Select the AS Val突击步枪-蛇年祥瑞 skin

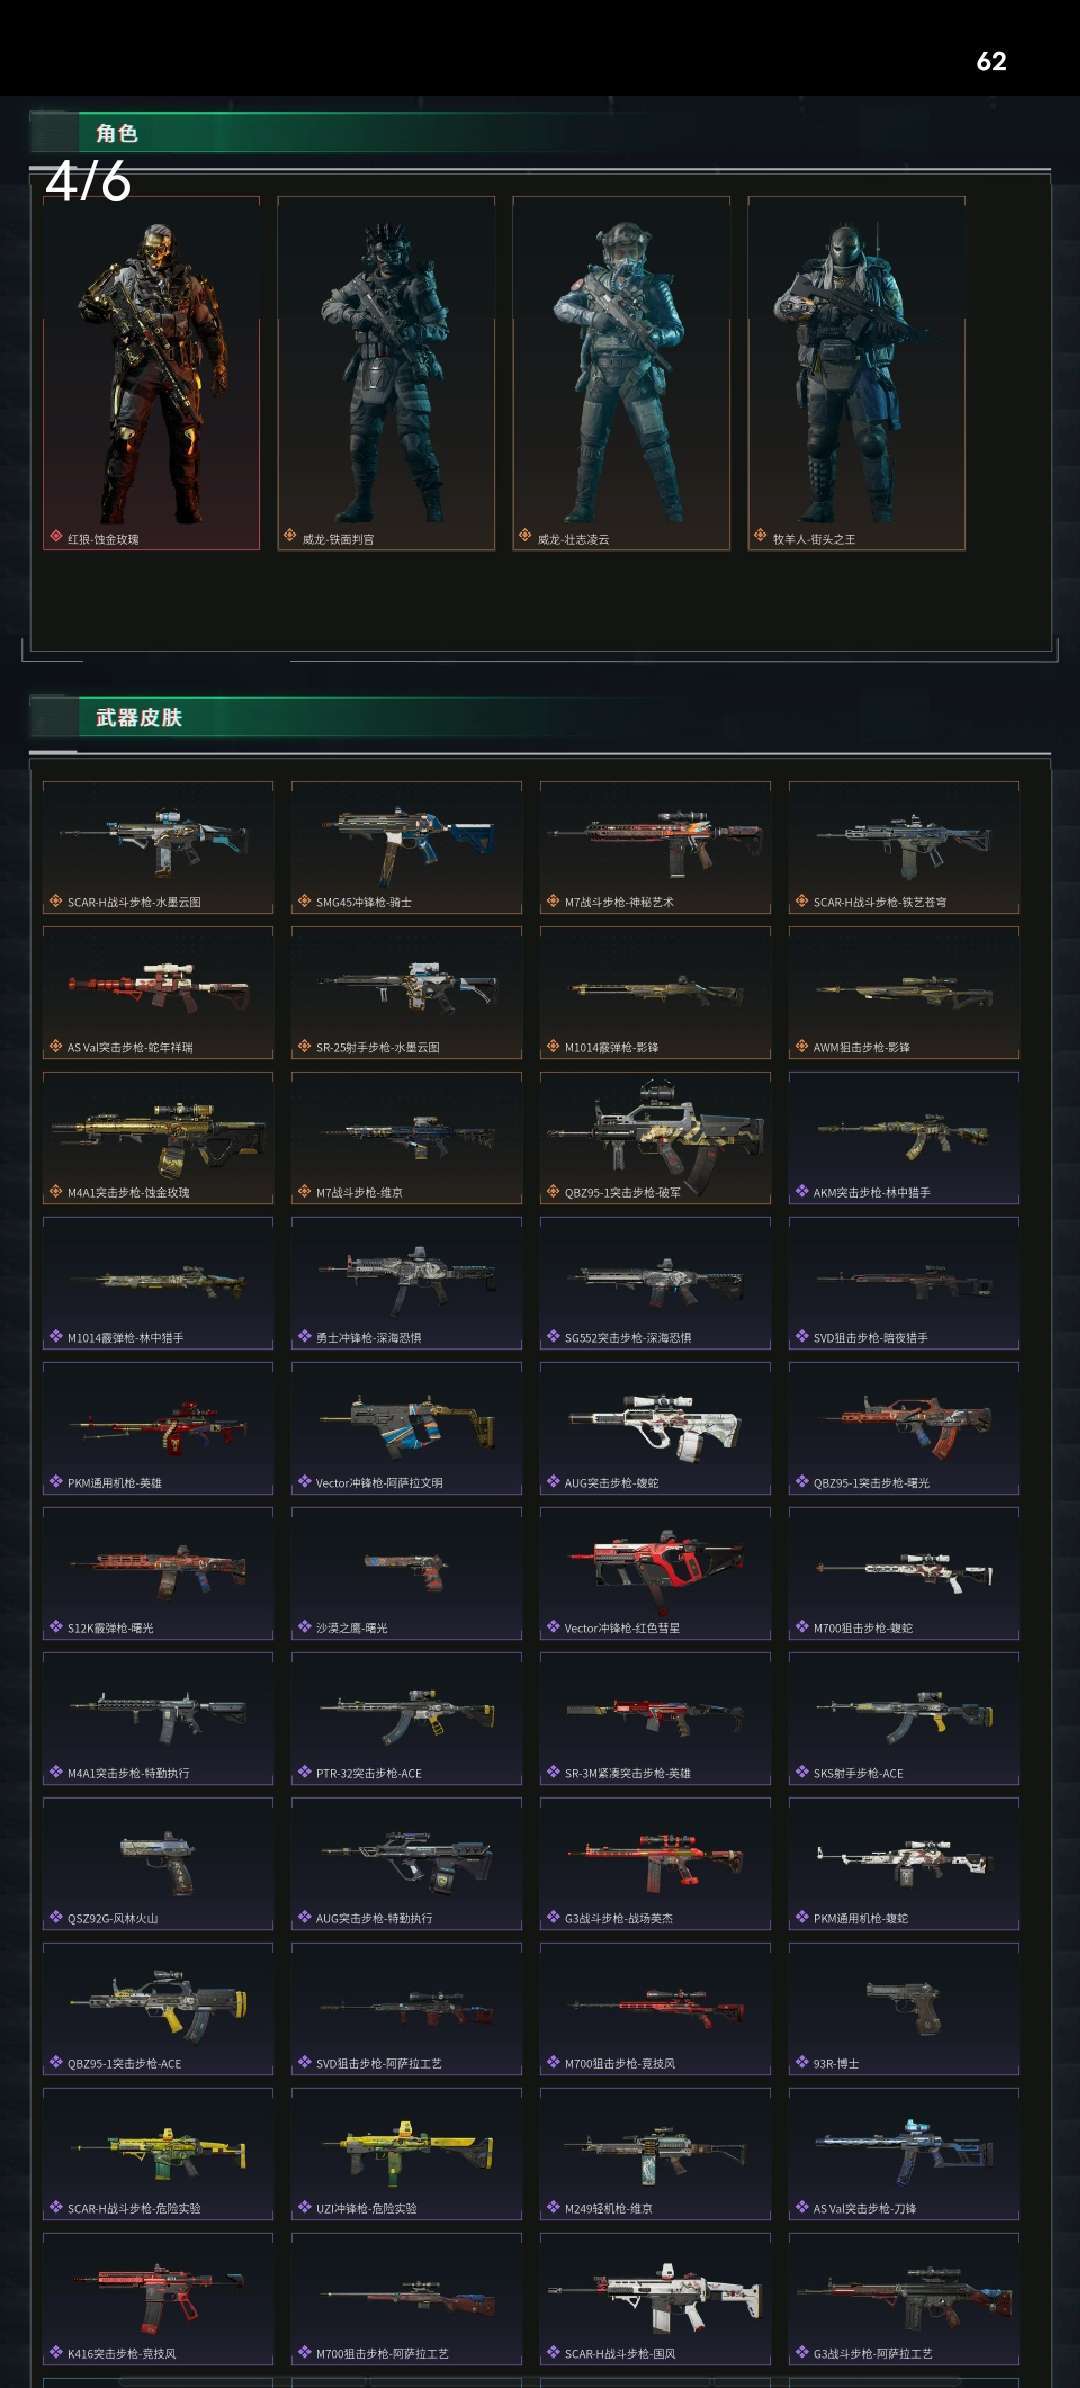(158, 993)
